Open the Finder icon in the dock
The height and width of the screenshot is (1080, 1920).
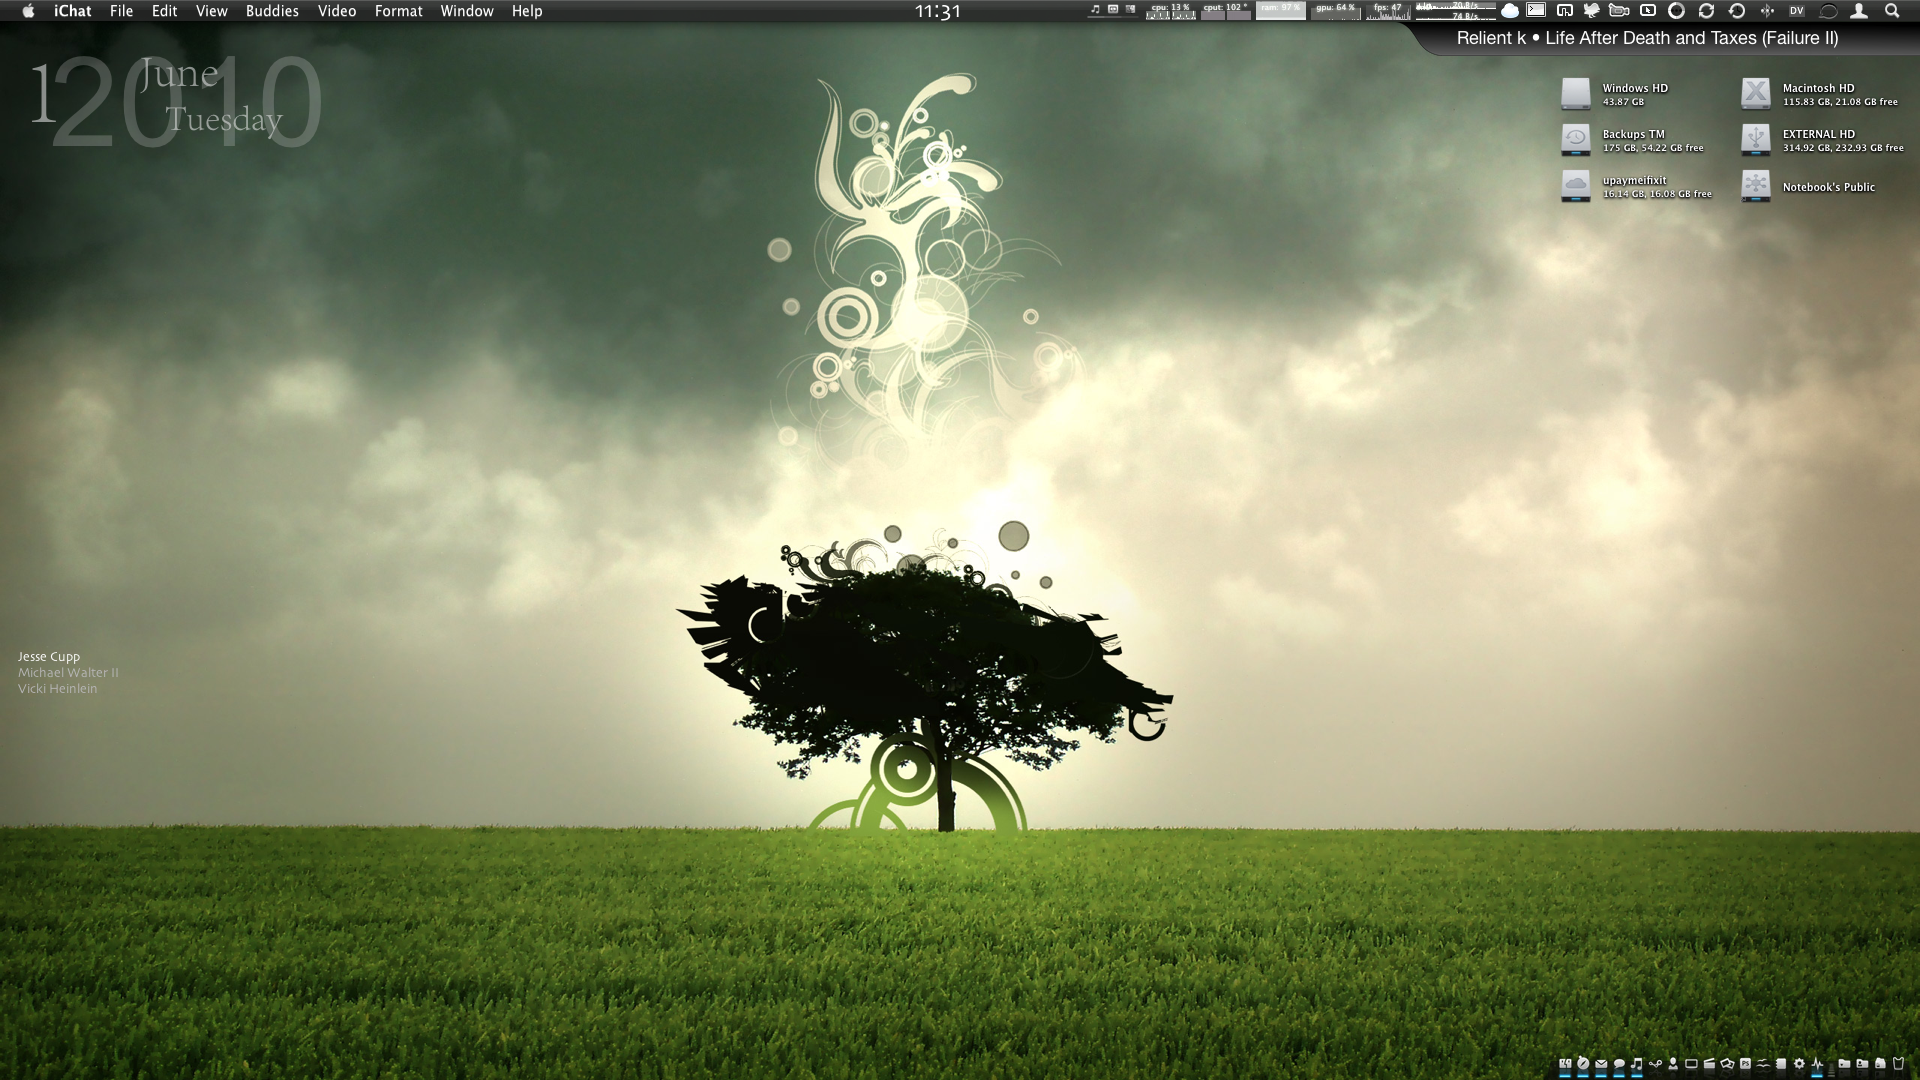coord(1565,1064)
